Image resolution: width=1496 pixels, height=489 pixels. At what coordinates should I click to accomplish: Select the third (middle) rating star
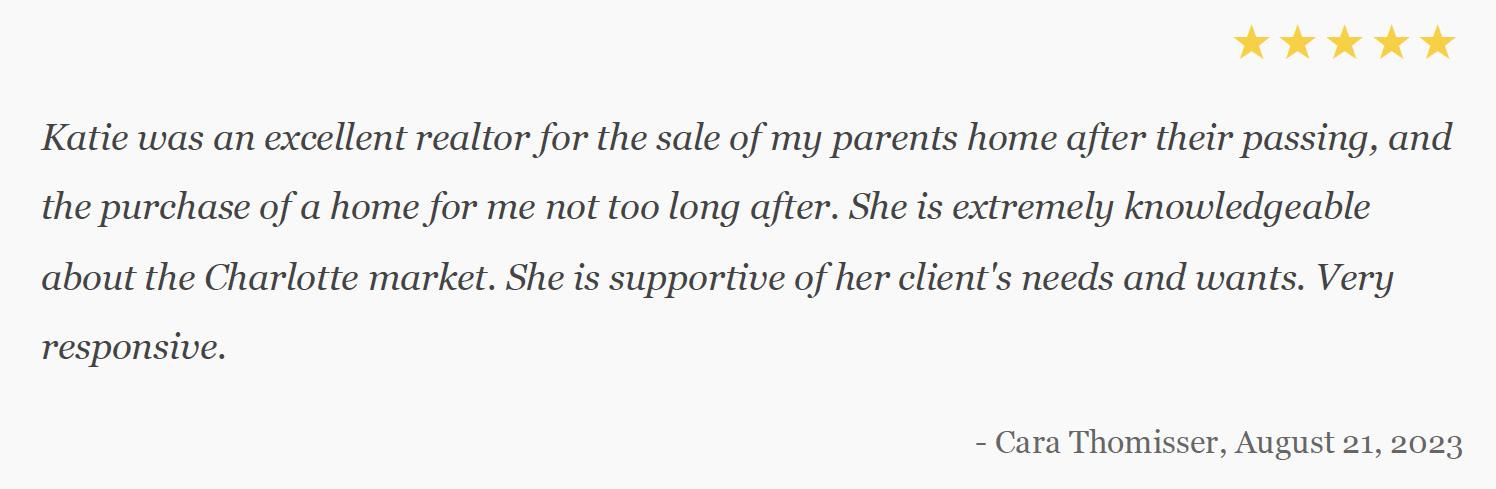1344,43
